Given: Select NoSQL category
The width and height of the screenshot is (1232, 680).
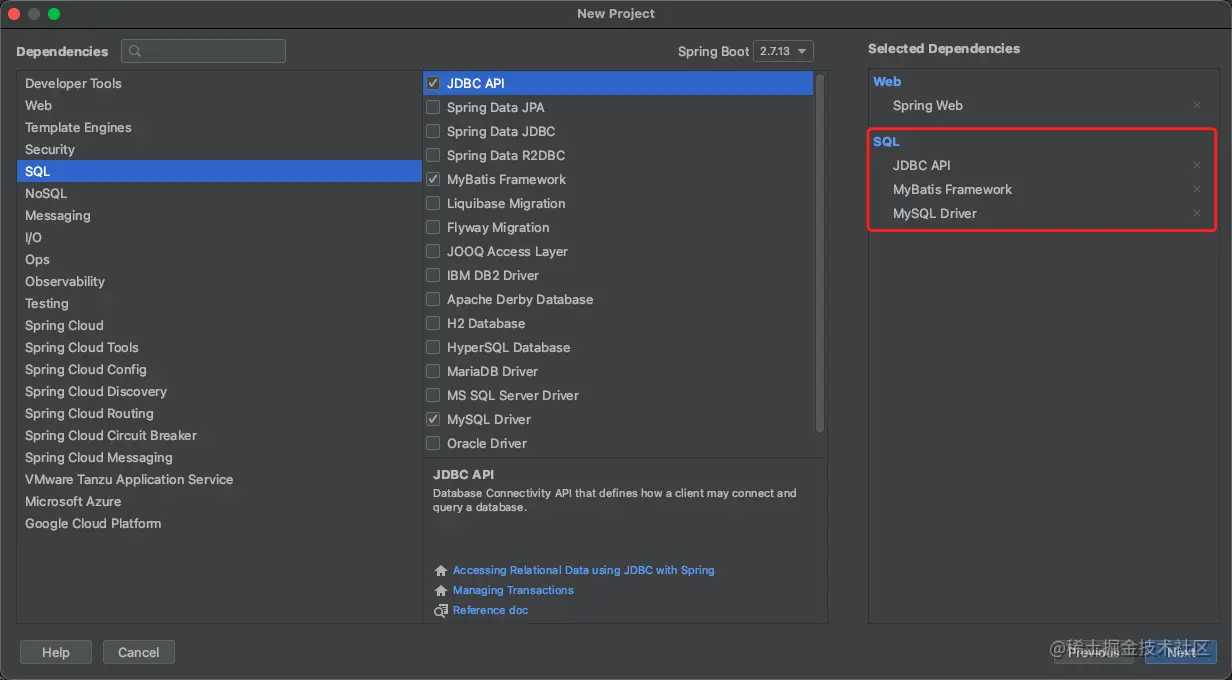Looking at the screenshot, I should point(219,193).
